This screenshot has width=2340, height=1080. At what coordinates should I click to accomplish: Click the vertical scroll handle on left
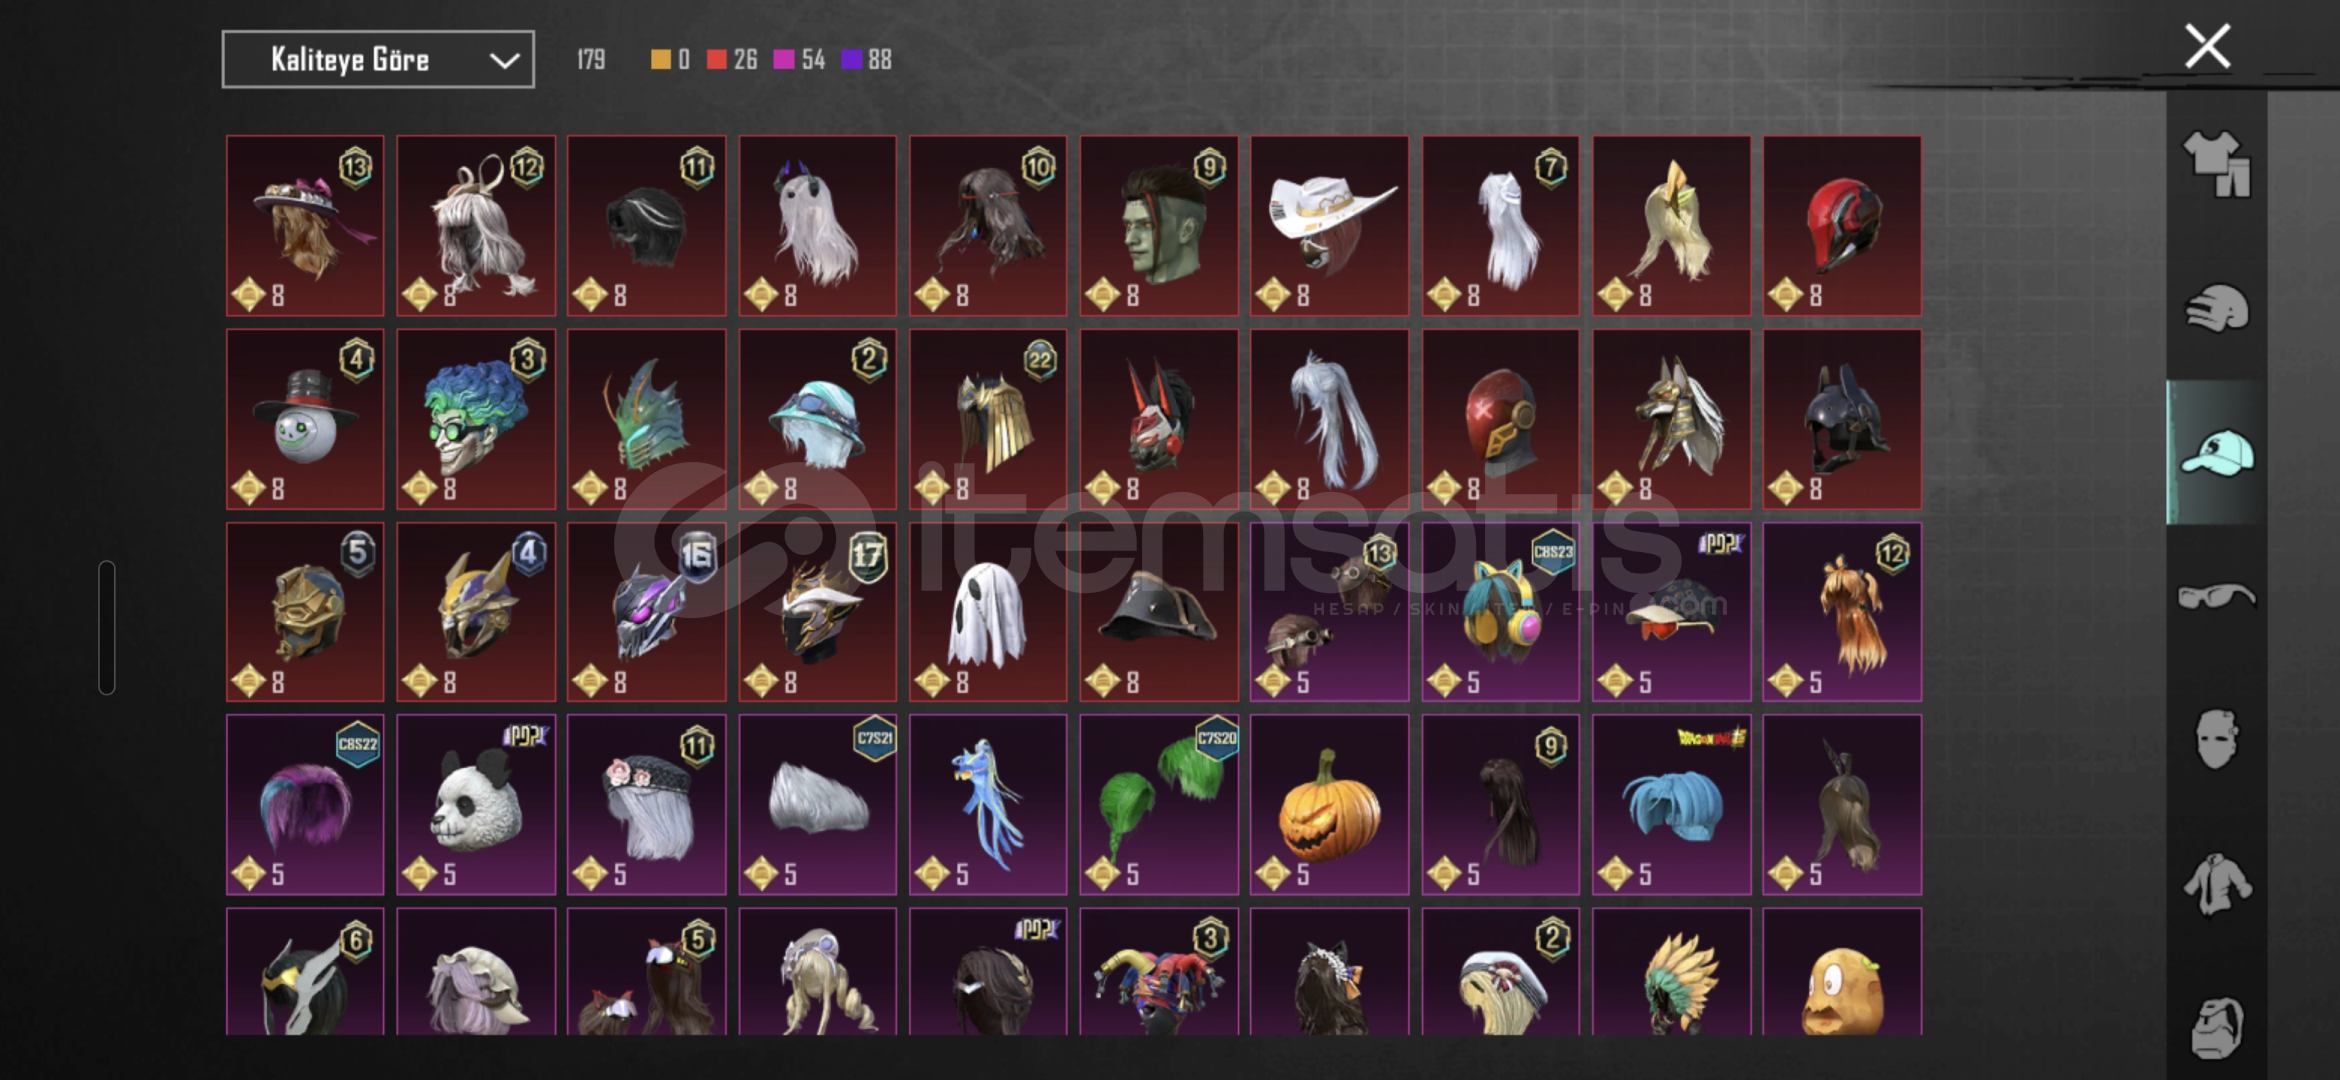pos(107,627)
